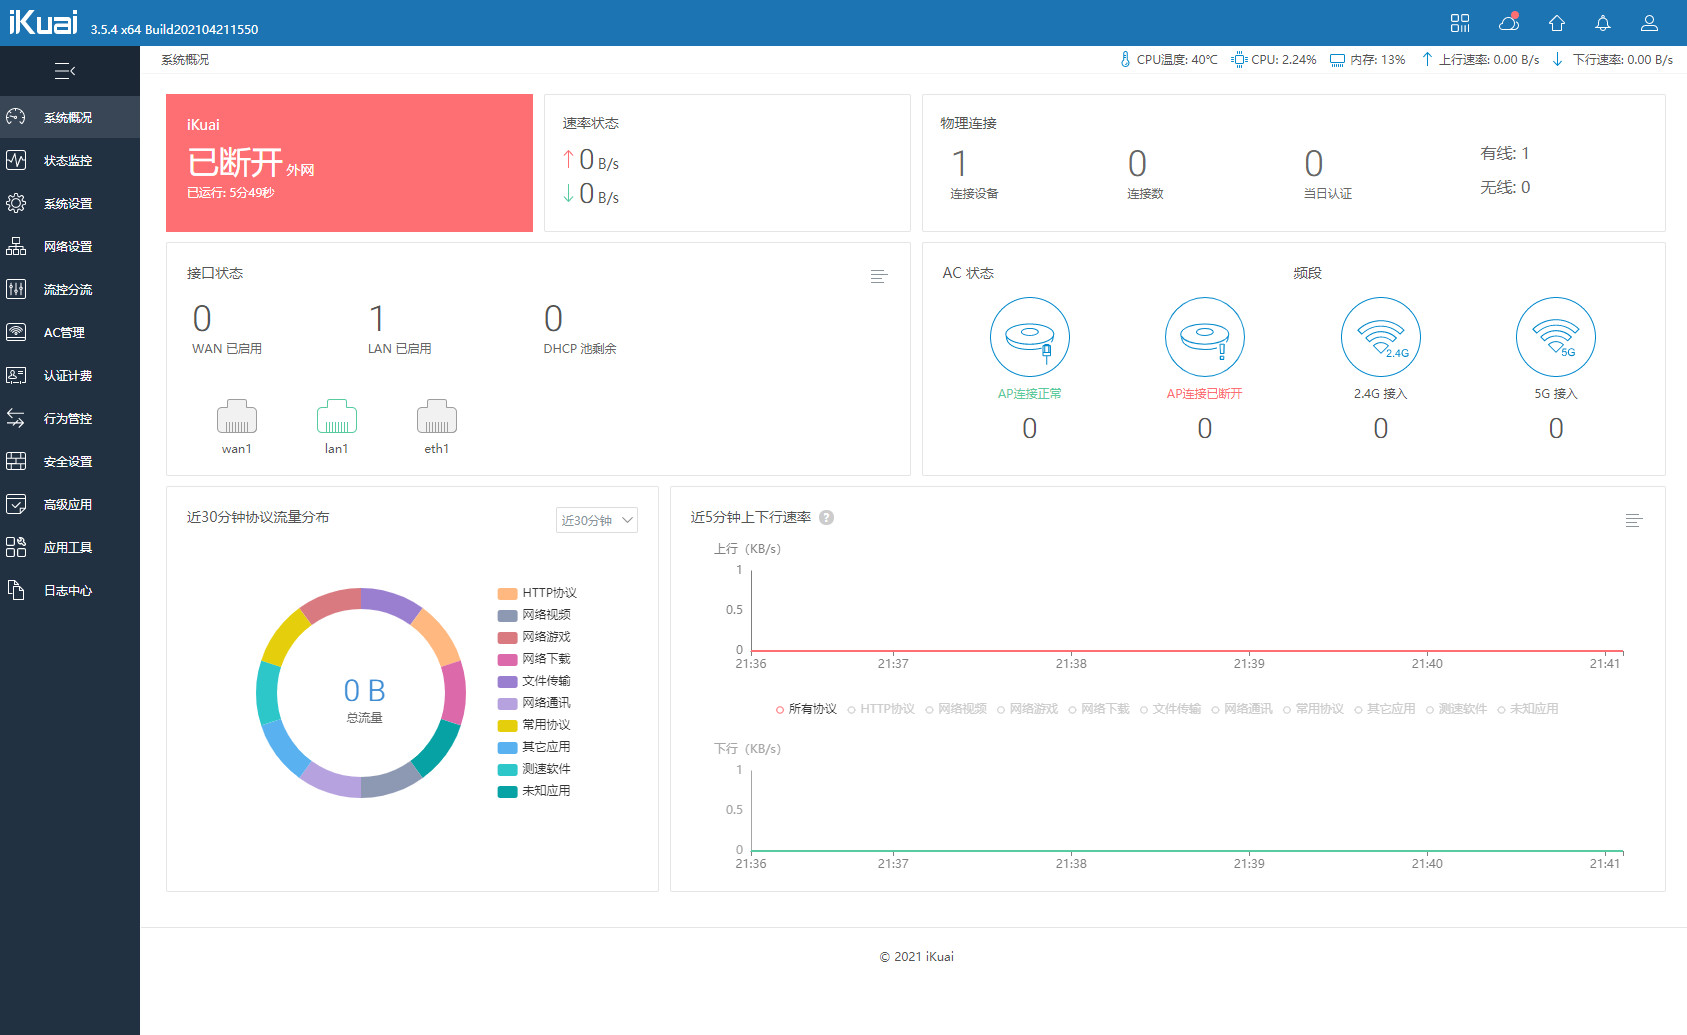Click the 高级应用 sidebar icon
Screen dimensions: 1687x1035
coord(16,504)
